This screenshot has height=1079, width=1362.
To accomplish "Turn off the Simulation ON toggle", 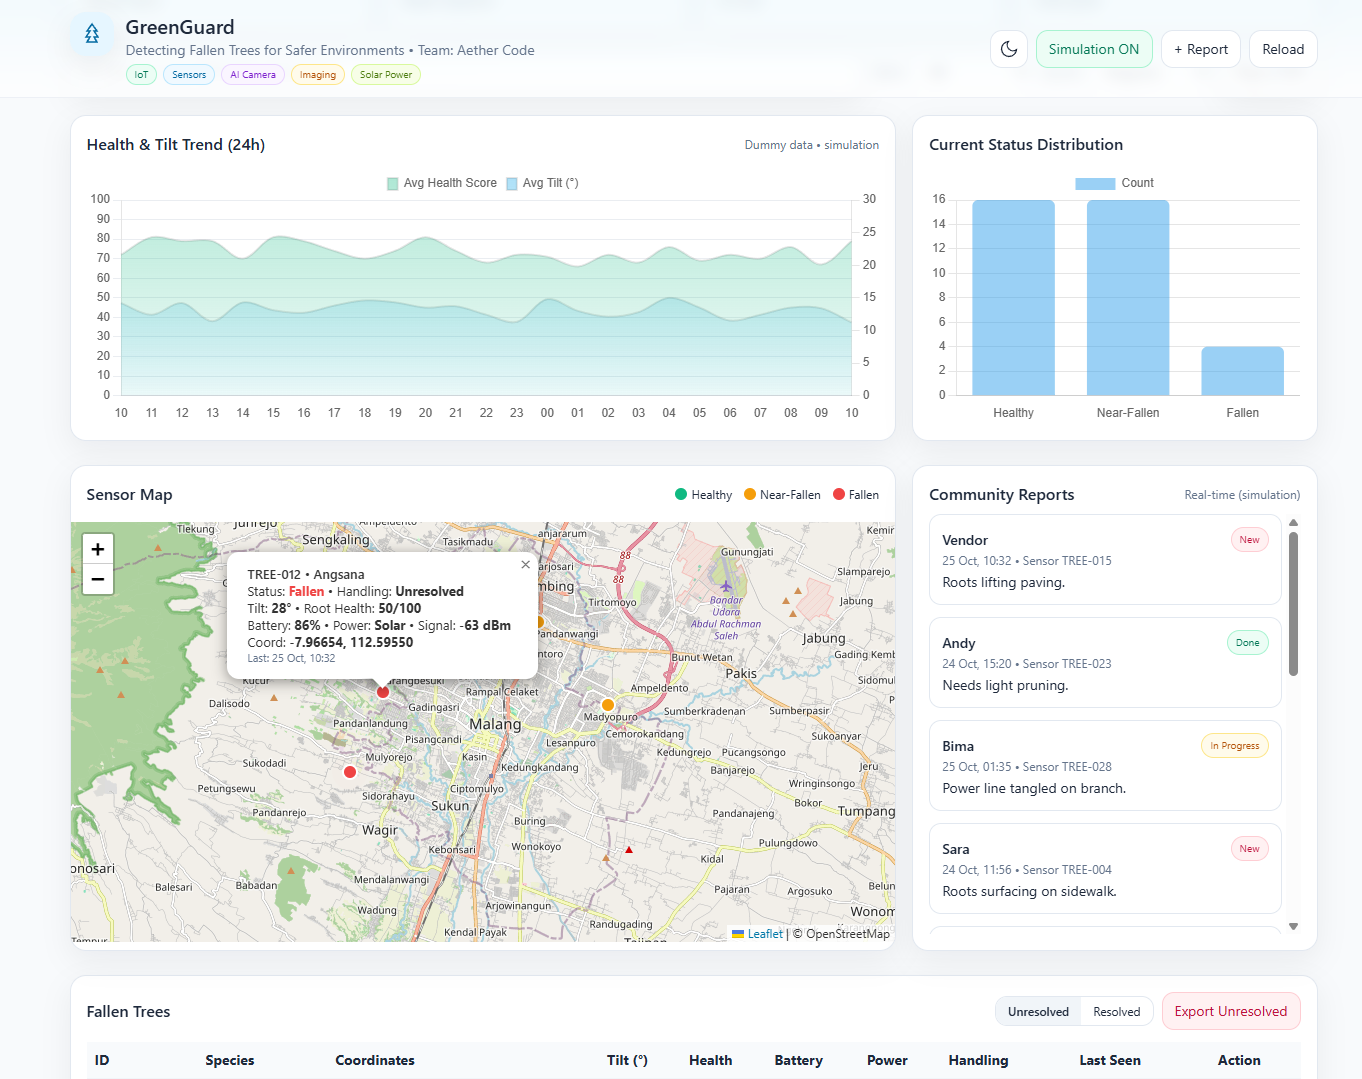I will tap(1093, 49).
